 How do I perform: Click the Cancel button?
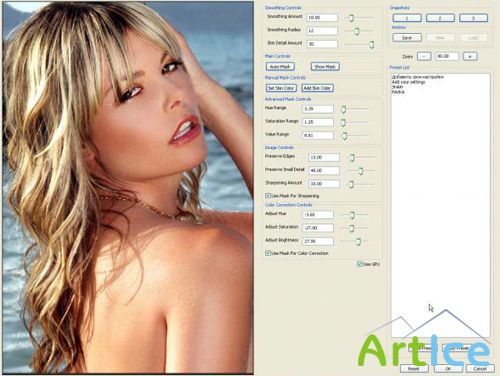480,369
